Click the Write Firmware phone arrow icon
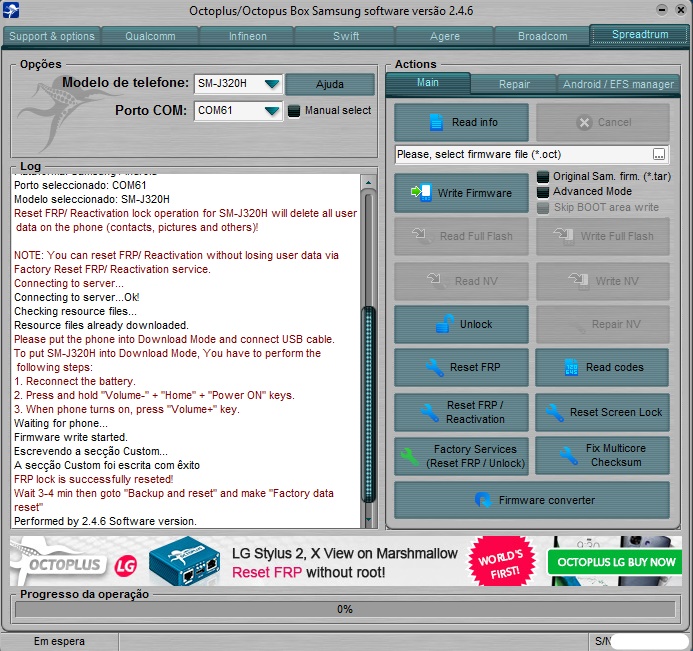Image resolution: width=693 pixels, height=651 pixels. pos(421,193)
